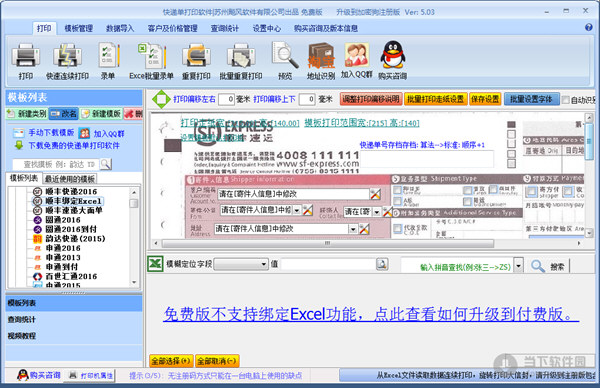Open the 客户及价格管理 tab
The width and height of the screenshot is (600, 388).
coord(173,28)
